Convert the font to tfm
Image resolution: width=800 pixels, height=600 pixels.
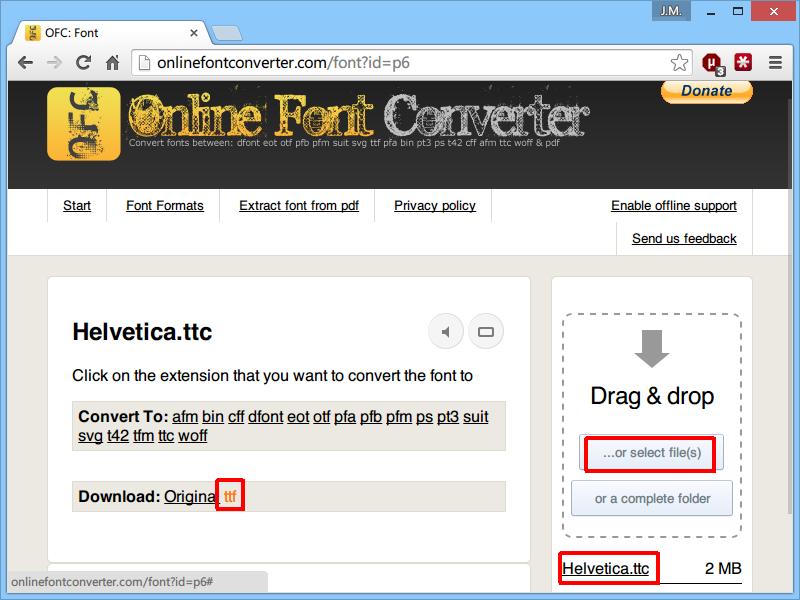pyautogui.click(x=143, y=436)
